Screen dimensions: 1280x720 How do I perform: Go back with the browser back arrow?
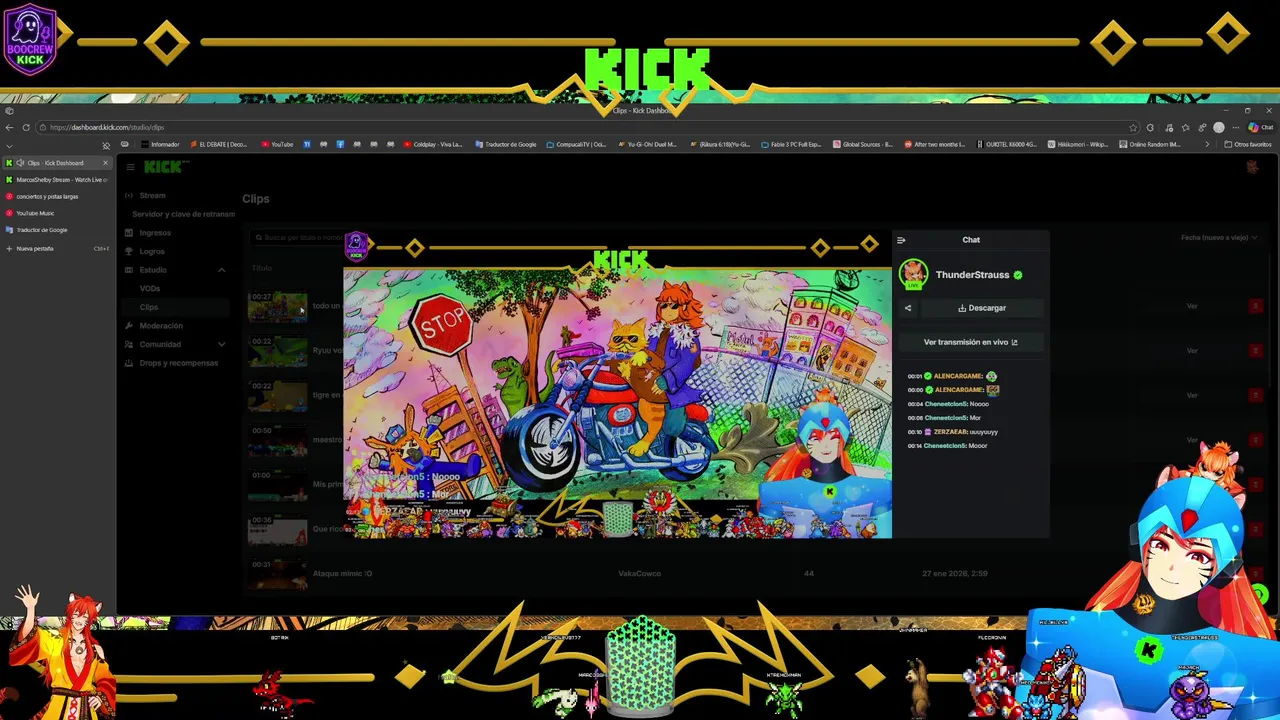pyautogui.click(x=9, y=127)
